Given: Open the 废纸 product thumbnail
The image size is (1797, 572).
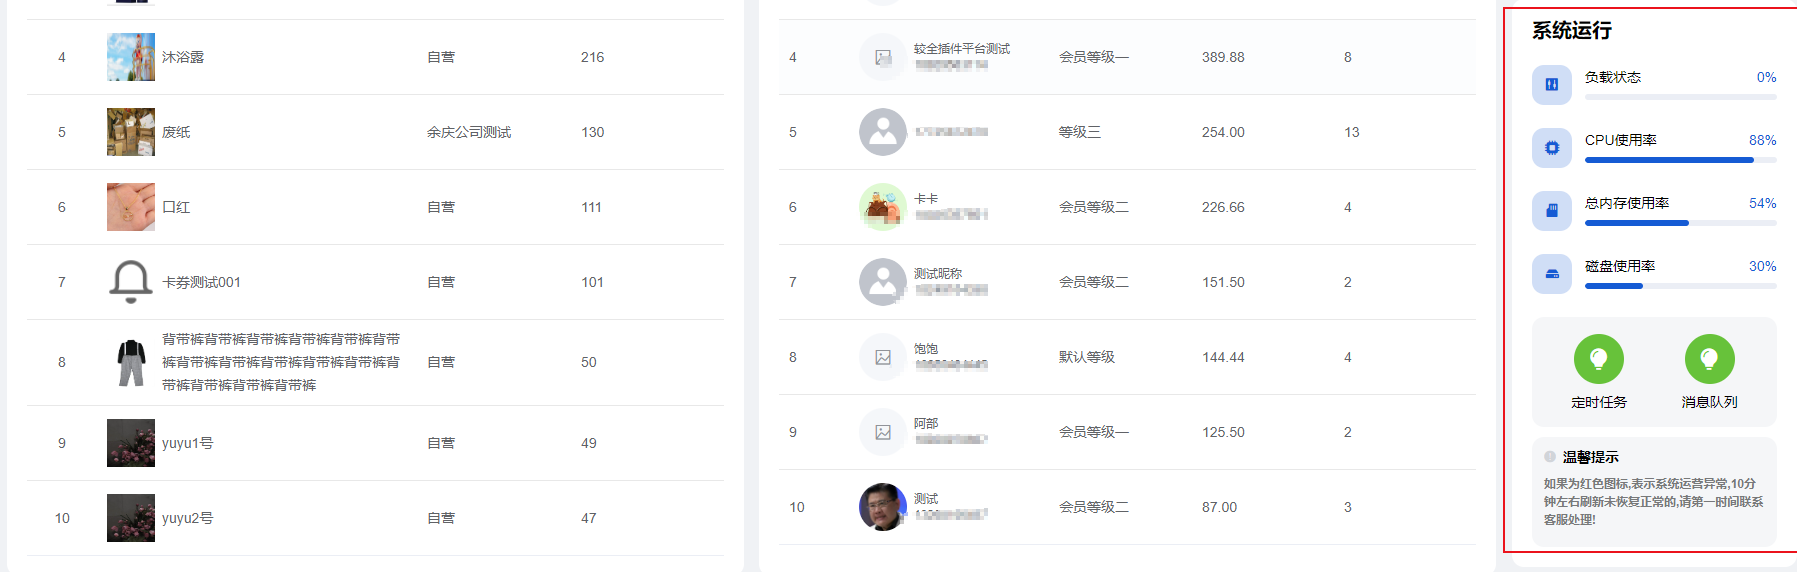Looking at the screenshot, I should pos(131,132).
